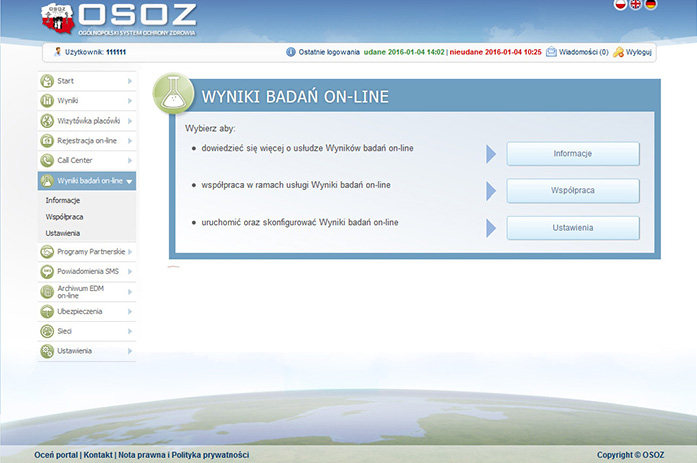The image size is (697, 463).
Task: Click the Wyloguj link
Action: click(x=639, y=52)
